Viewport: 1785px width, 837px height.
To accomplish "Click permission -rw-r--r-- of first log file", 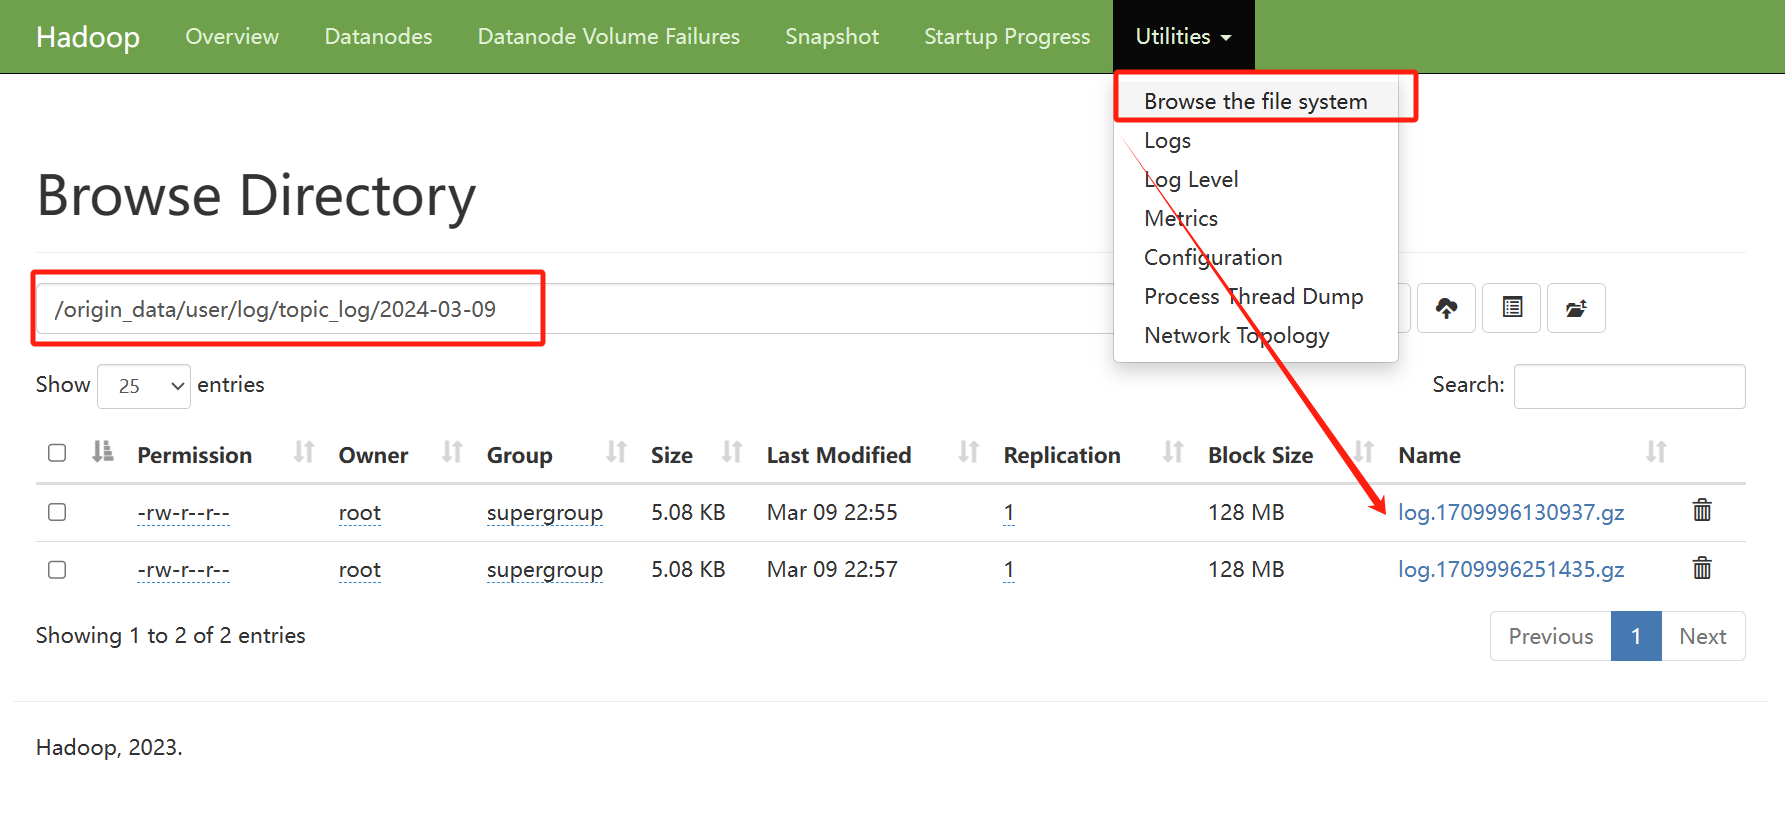I will [x=183, y=513].
